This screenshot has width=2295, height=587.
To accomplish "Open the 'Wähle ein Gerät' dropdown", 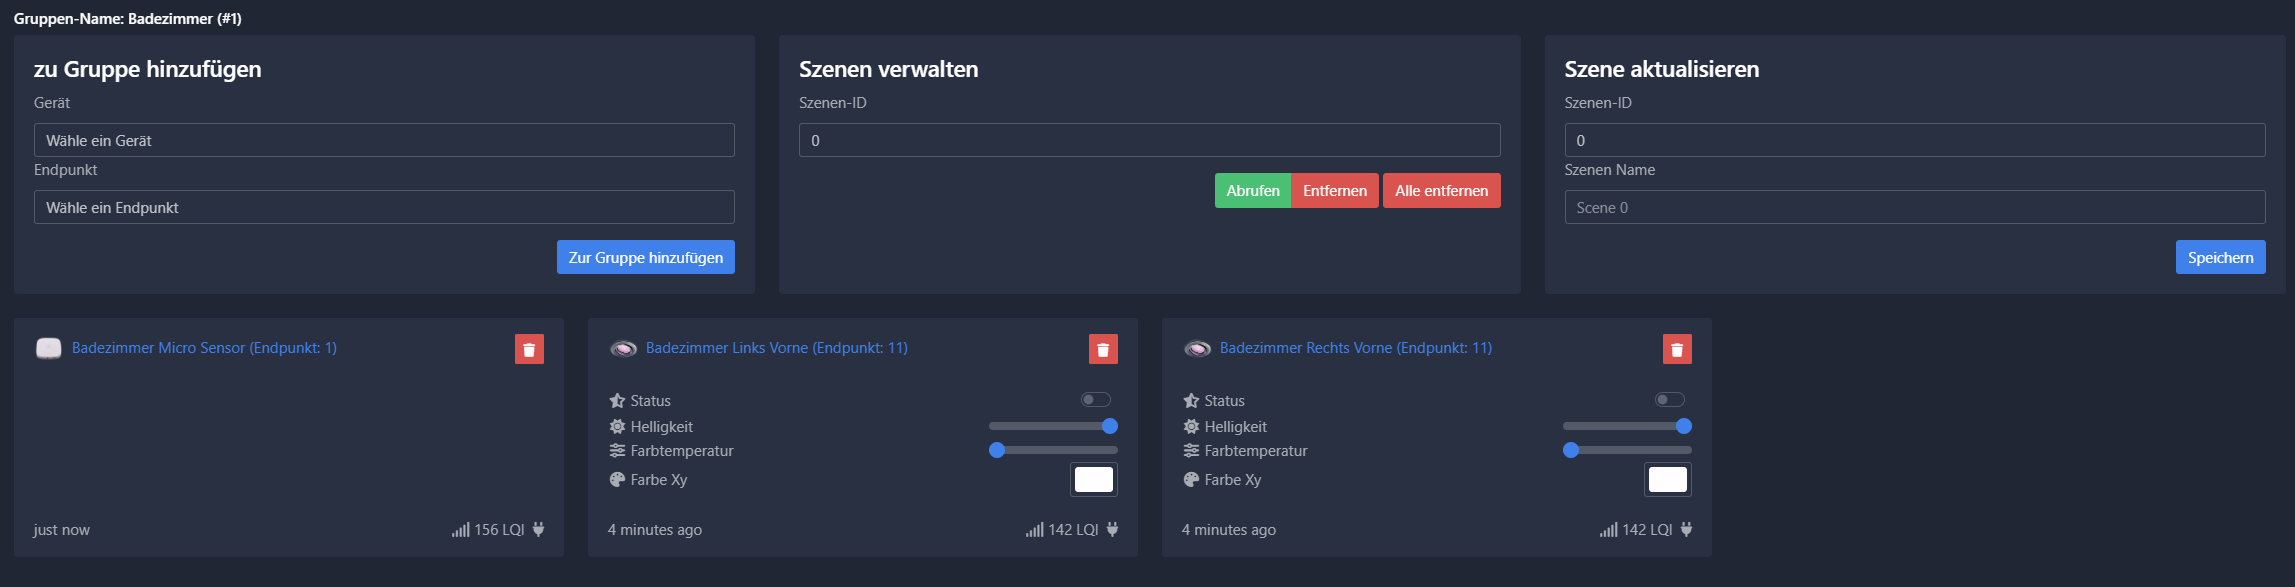I will pos(384,140).
